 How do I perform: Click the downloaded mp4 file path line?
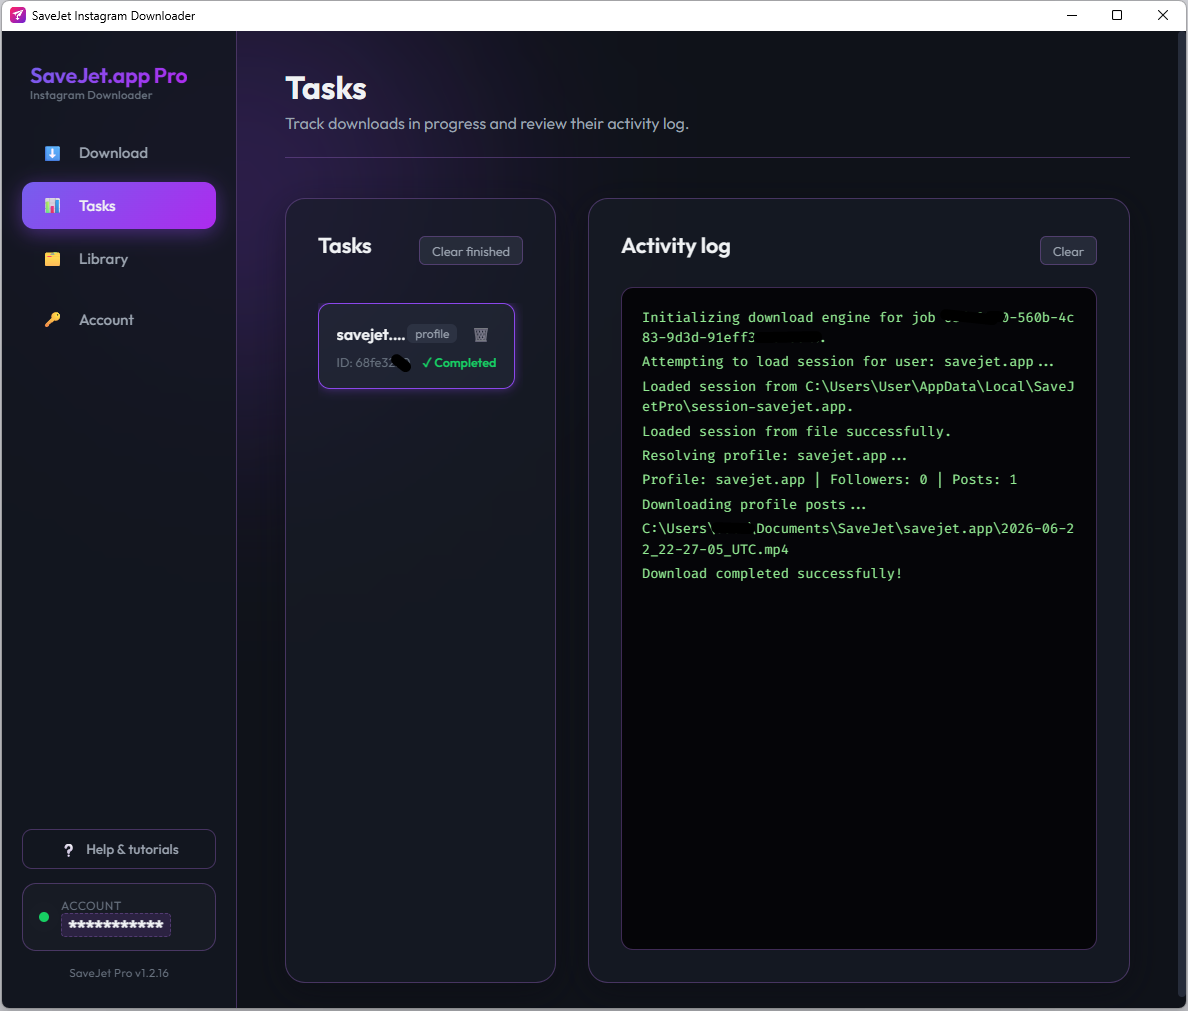tap(858, 539)
